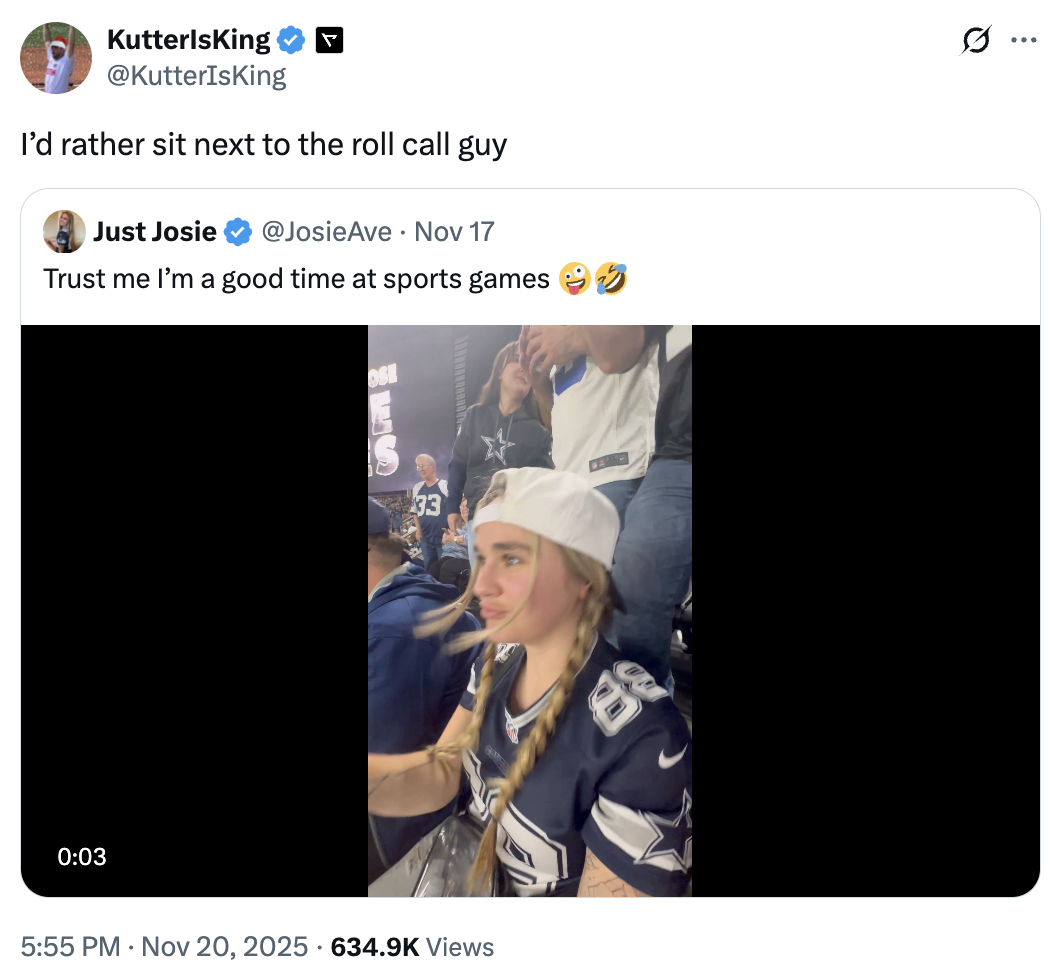Open the 634.9K Views count
Screen dimensions: 1050x980
tap(412, 946)
